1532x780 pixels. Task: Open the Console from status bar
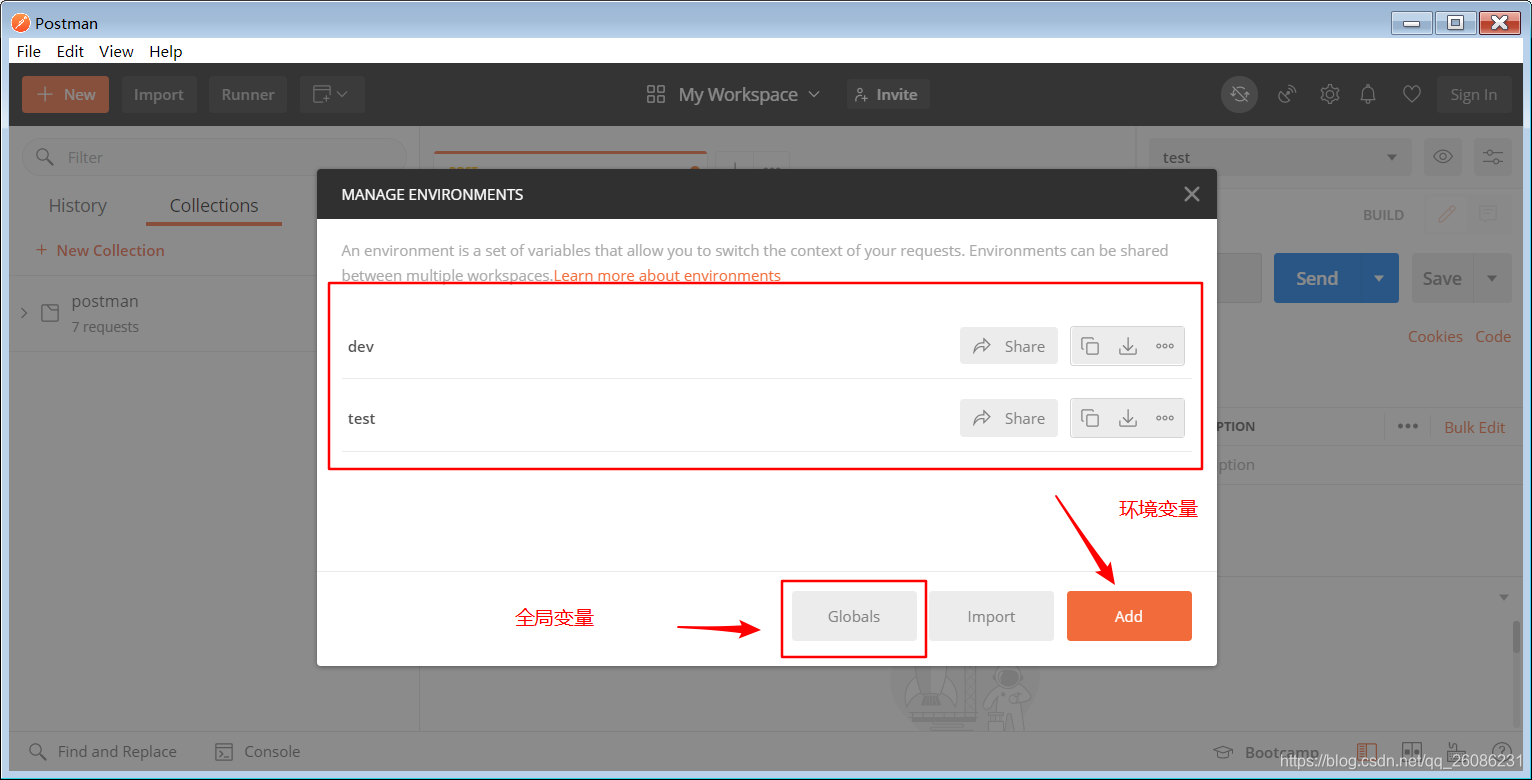(258, 752)
